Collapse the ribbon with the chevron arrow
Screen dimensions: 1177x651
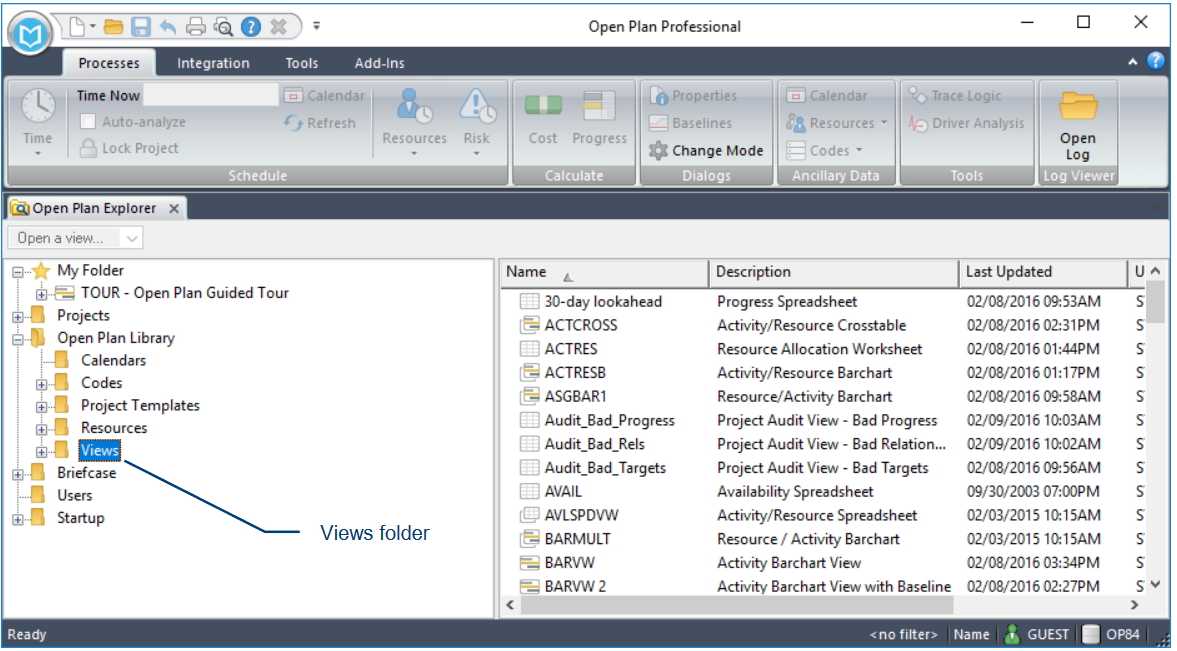tap(1134, 62)
